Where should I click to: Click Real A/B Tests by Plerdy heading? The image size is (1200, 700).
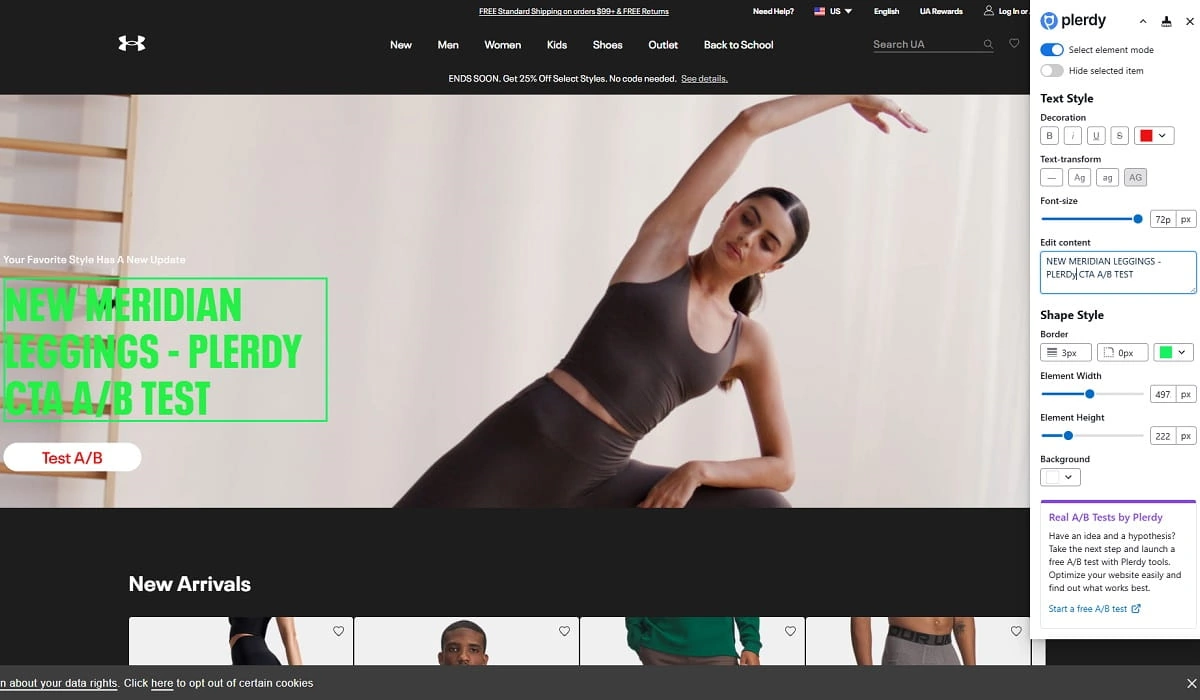[x=1105, y=517]
